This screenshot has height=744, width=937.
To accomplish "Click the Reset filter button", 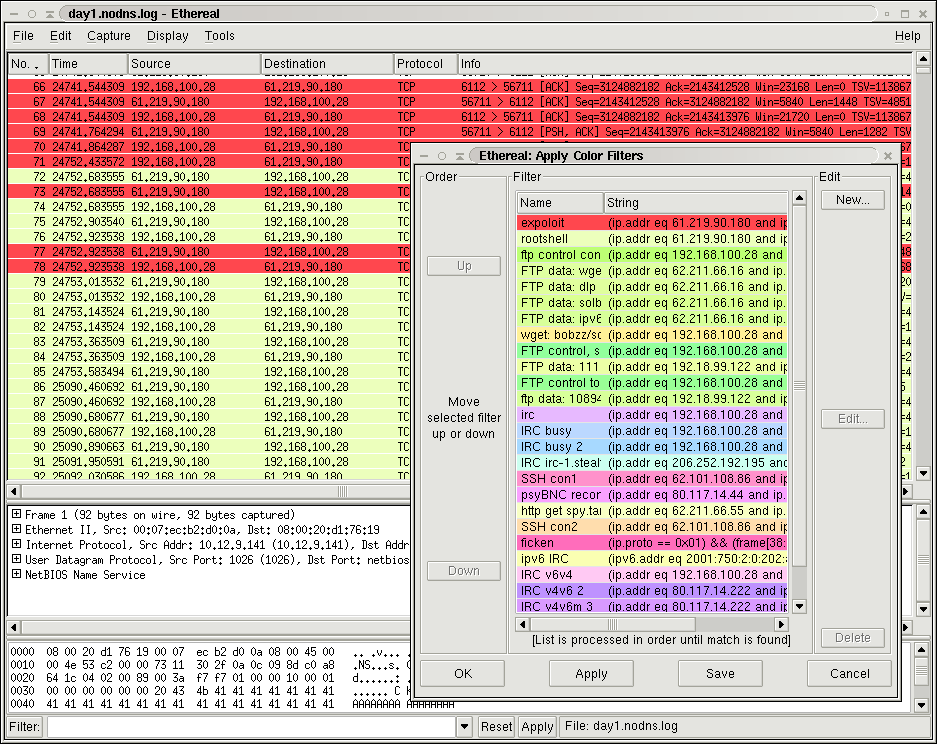I will pyautogui.click(x=497, y=727).
